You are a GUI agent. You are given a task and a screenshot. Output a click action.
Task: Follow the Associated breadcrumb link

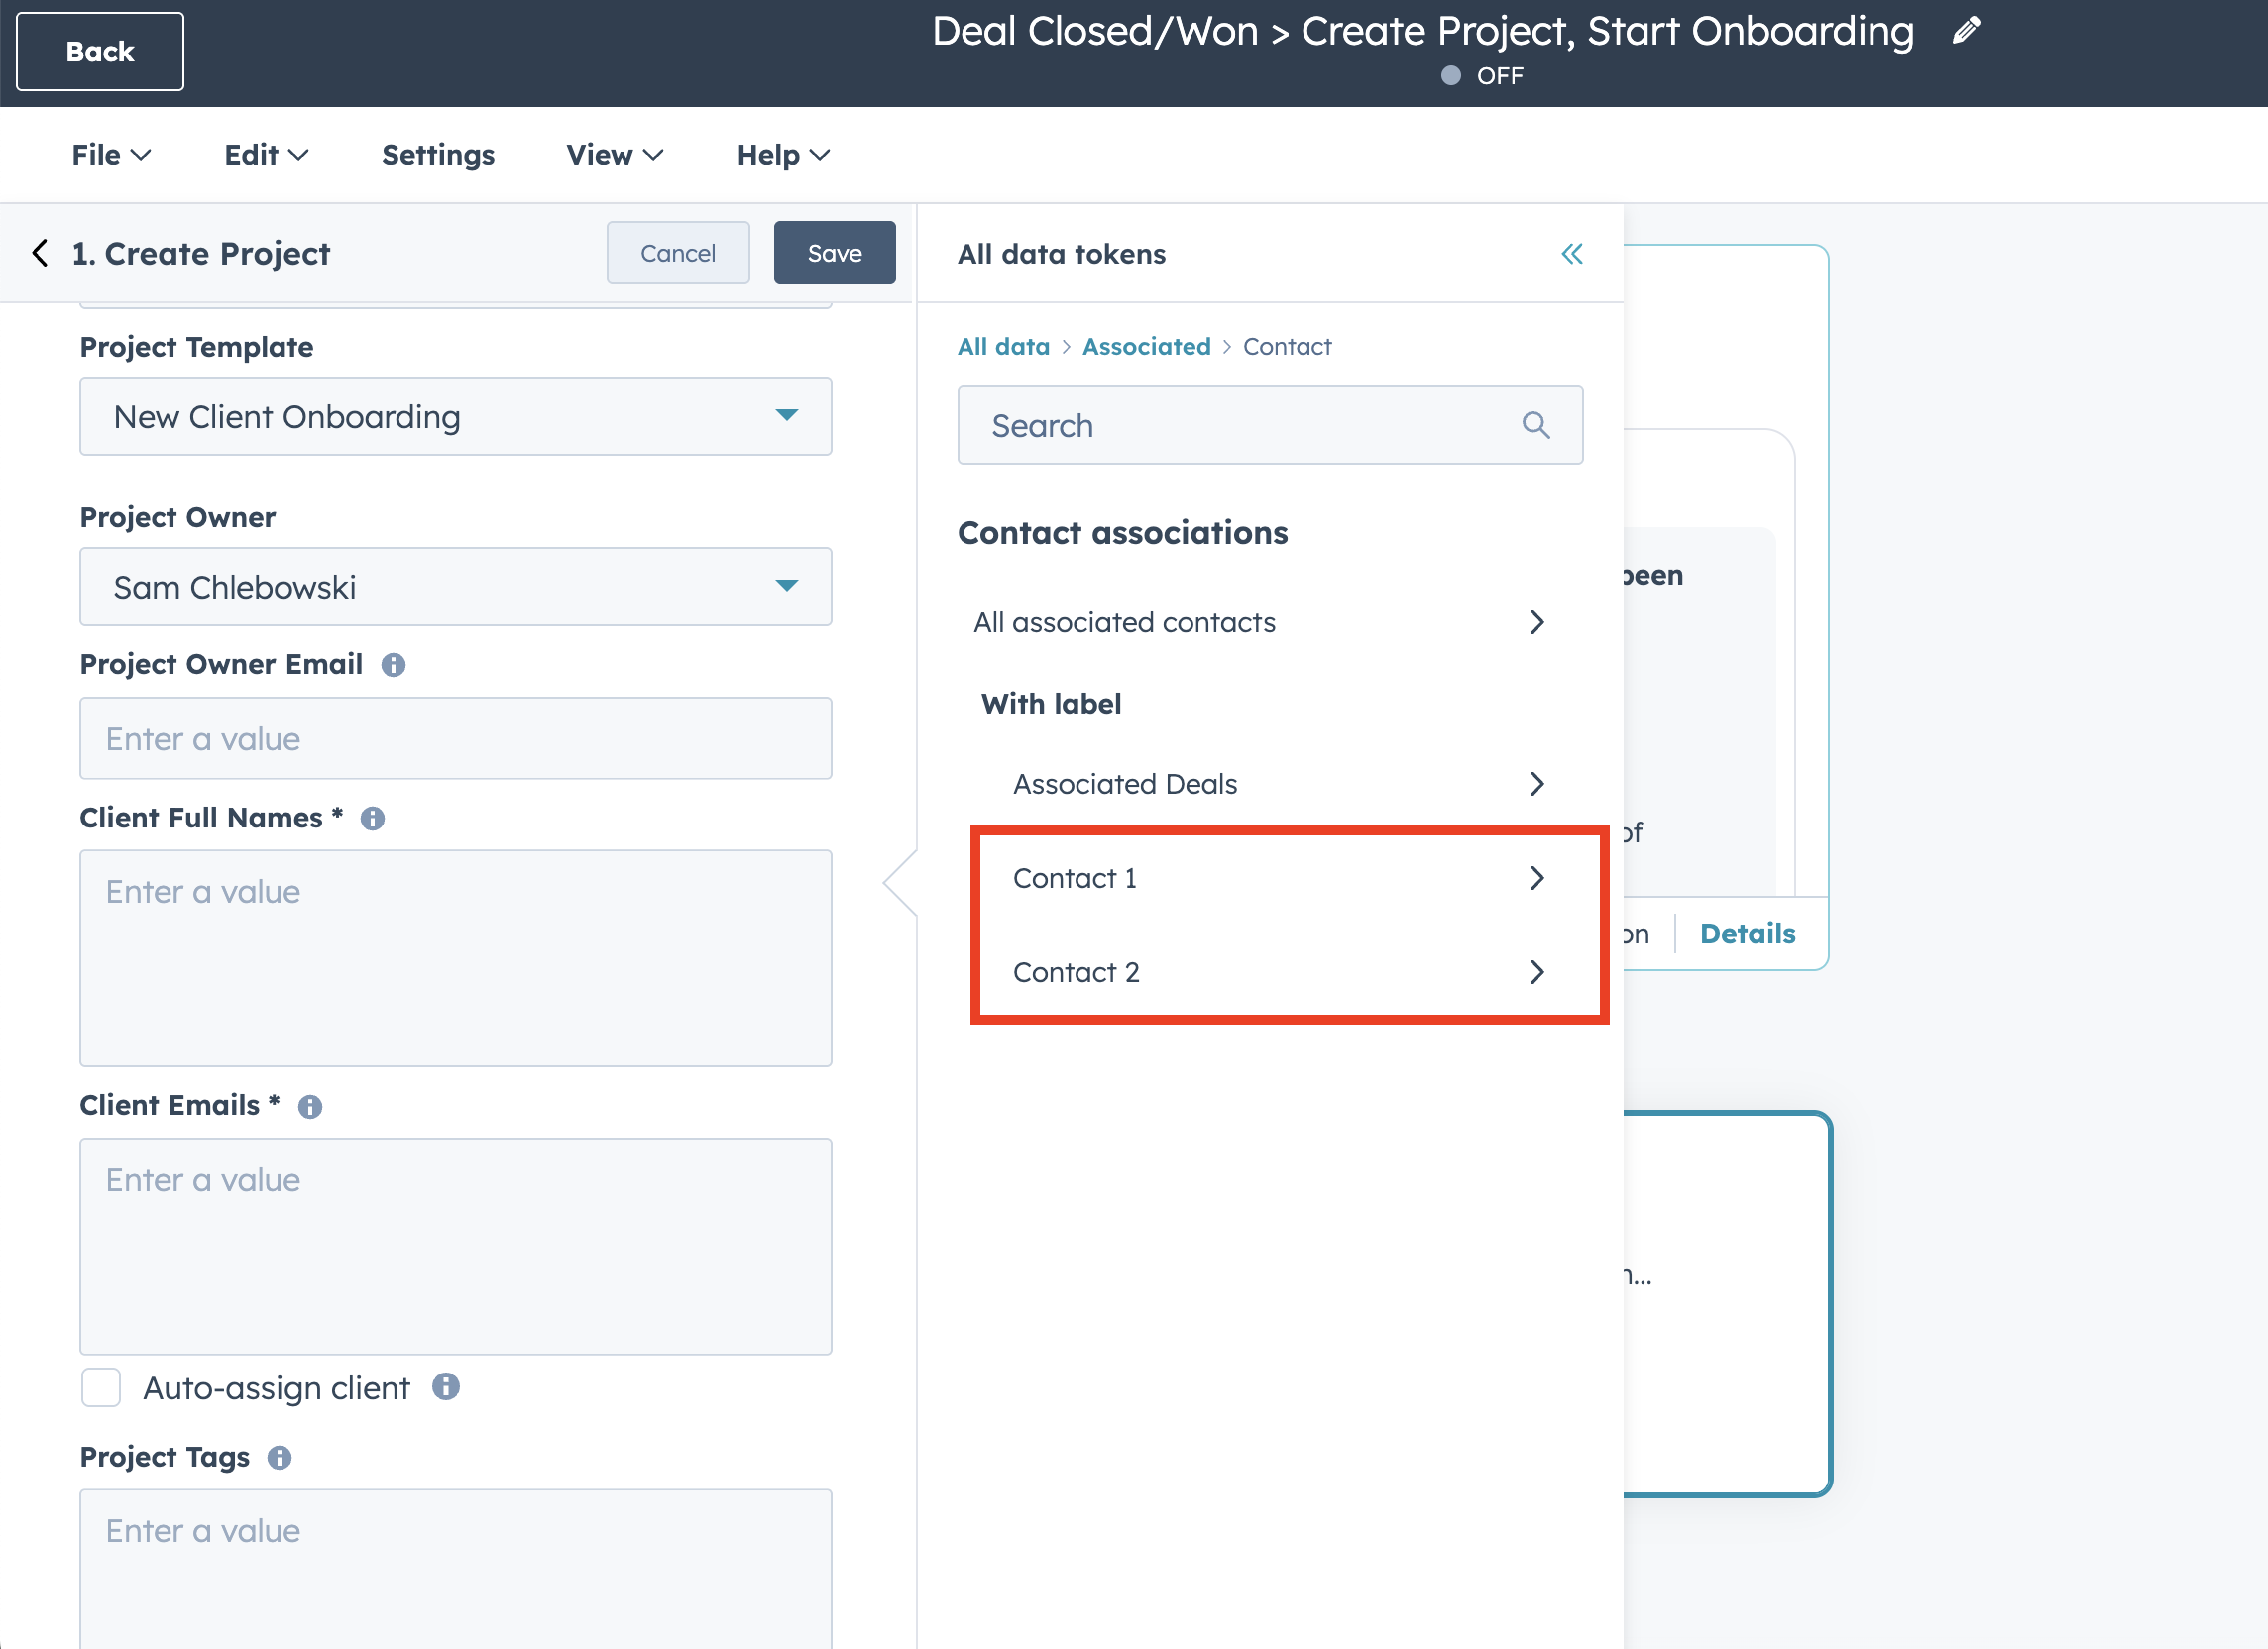tap(1146, 347)
